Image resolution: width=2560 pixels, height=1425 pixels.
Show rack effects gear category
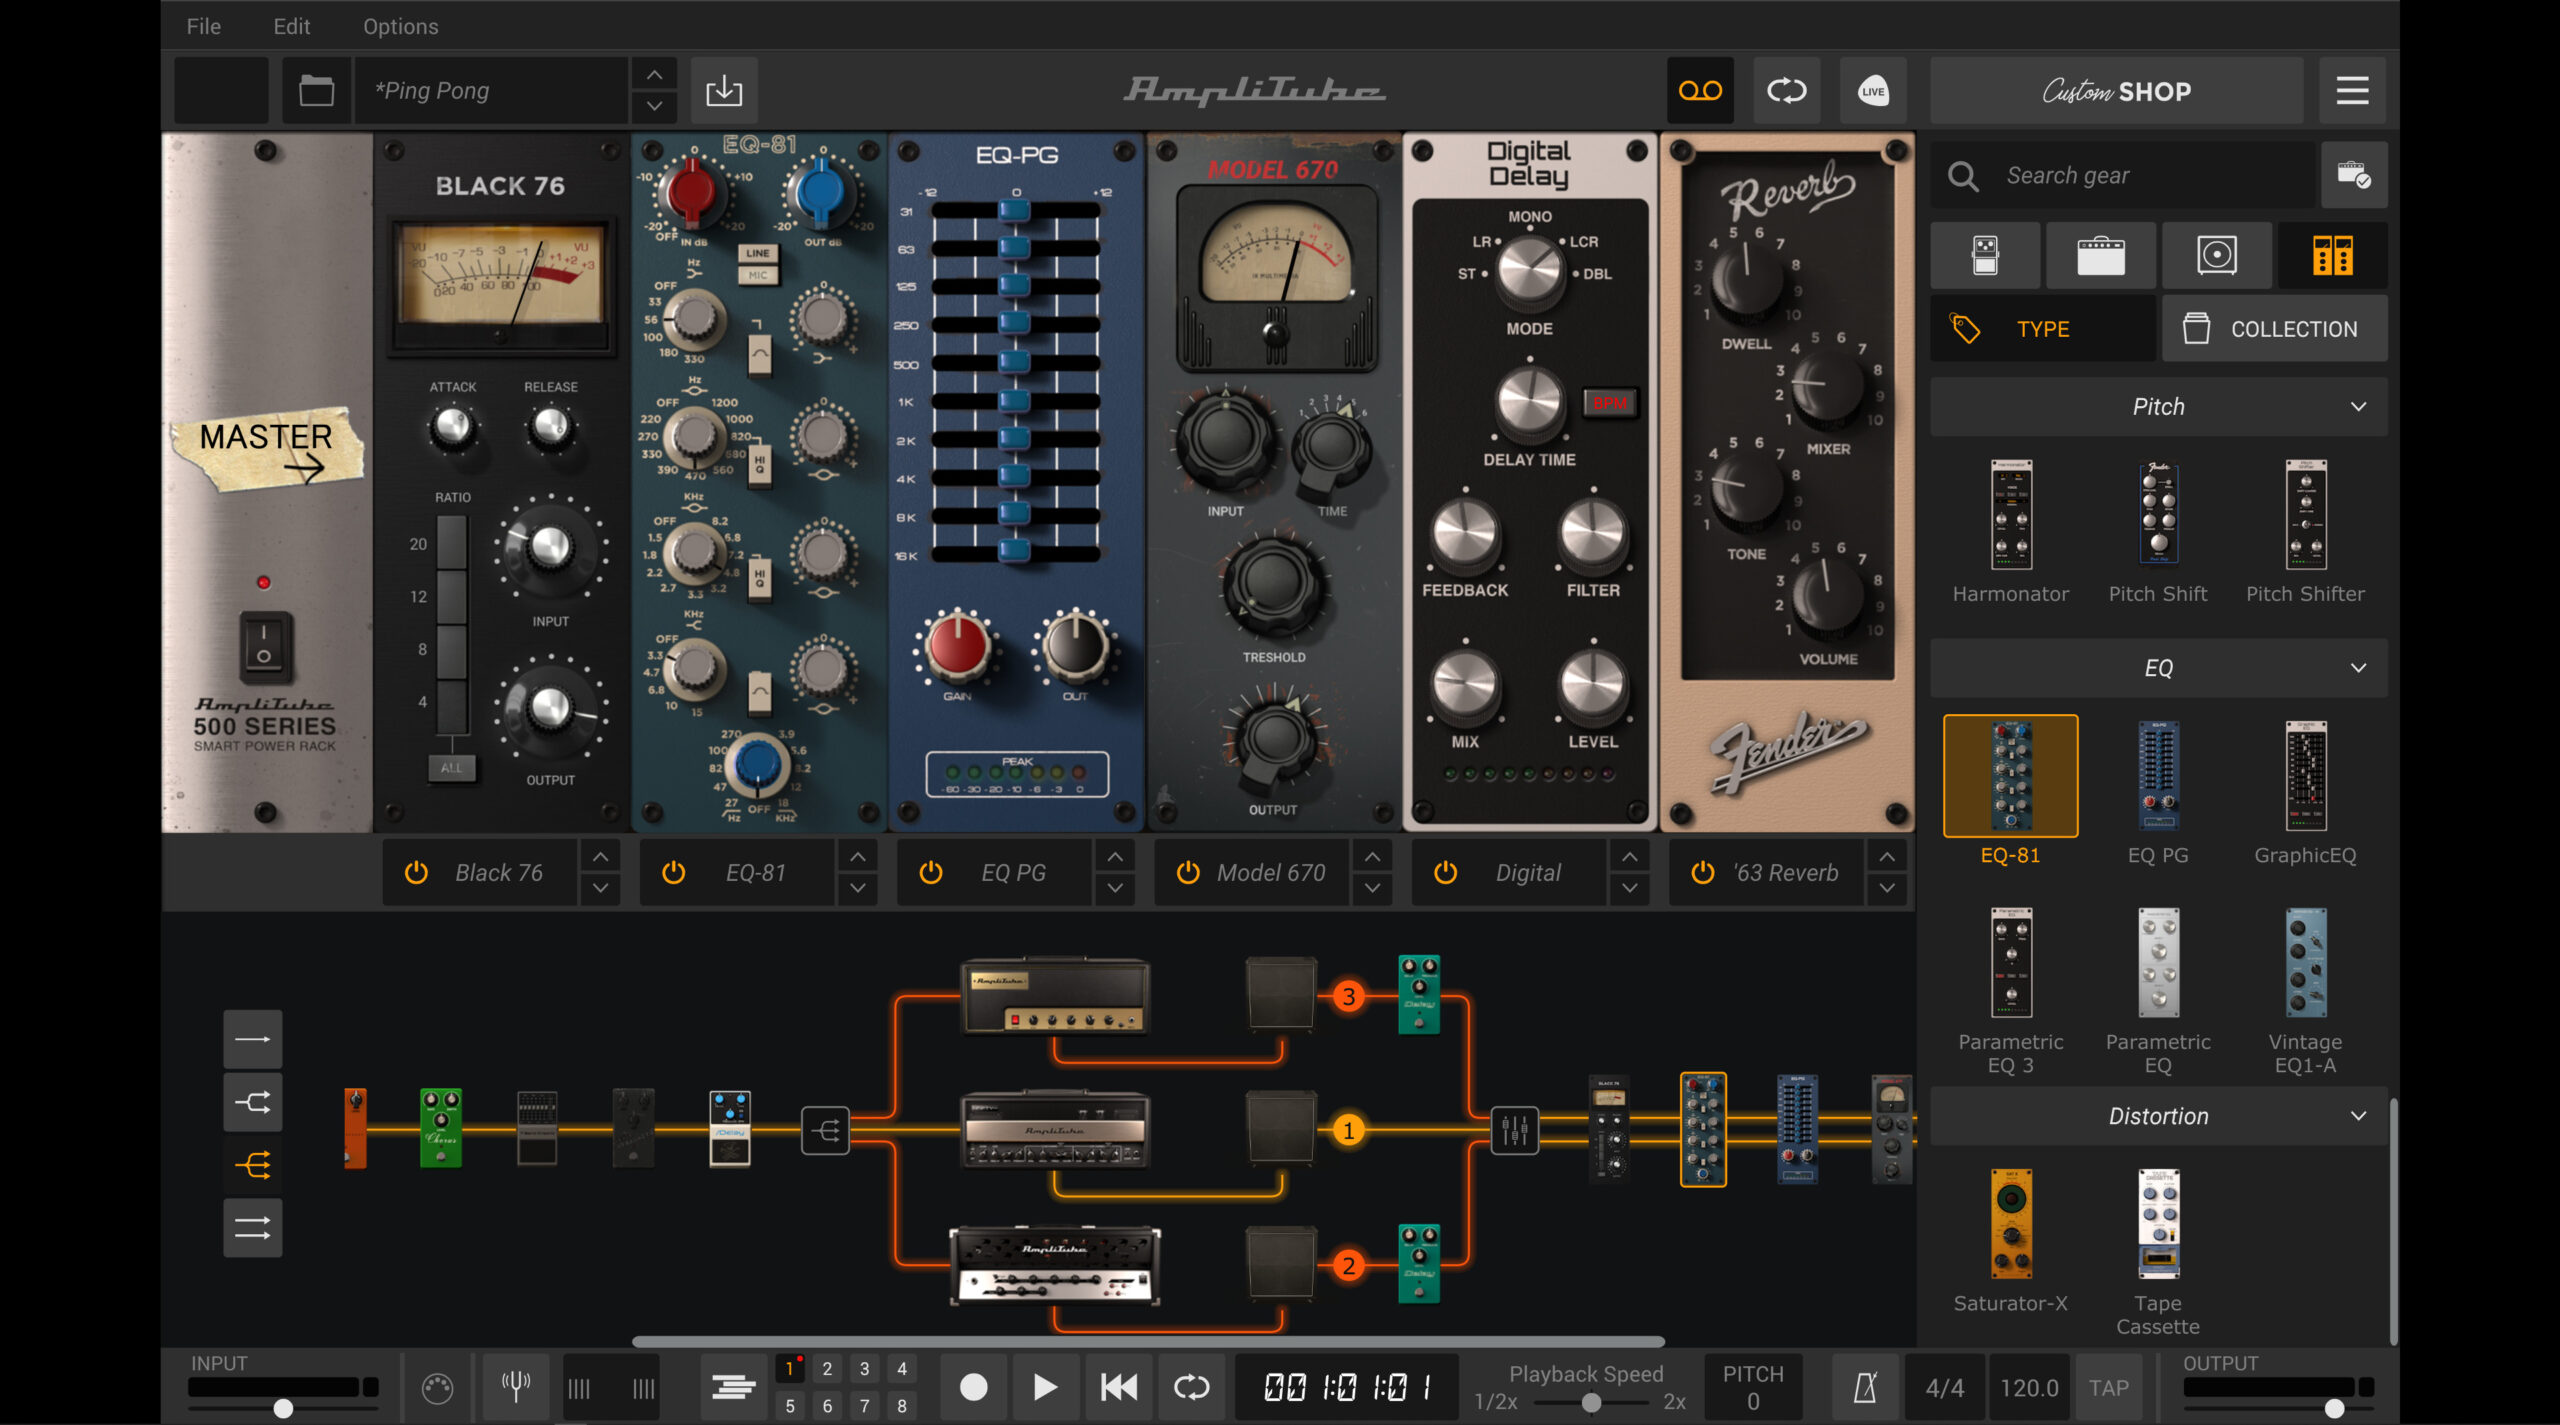click(x=2333, y=256)
